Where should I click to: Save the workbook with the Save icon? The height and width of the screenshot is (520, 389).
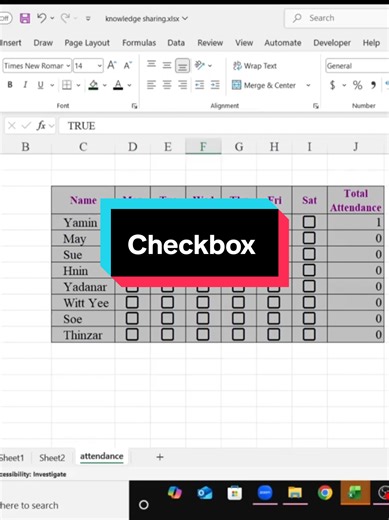[x=25, y=18]
